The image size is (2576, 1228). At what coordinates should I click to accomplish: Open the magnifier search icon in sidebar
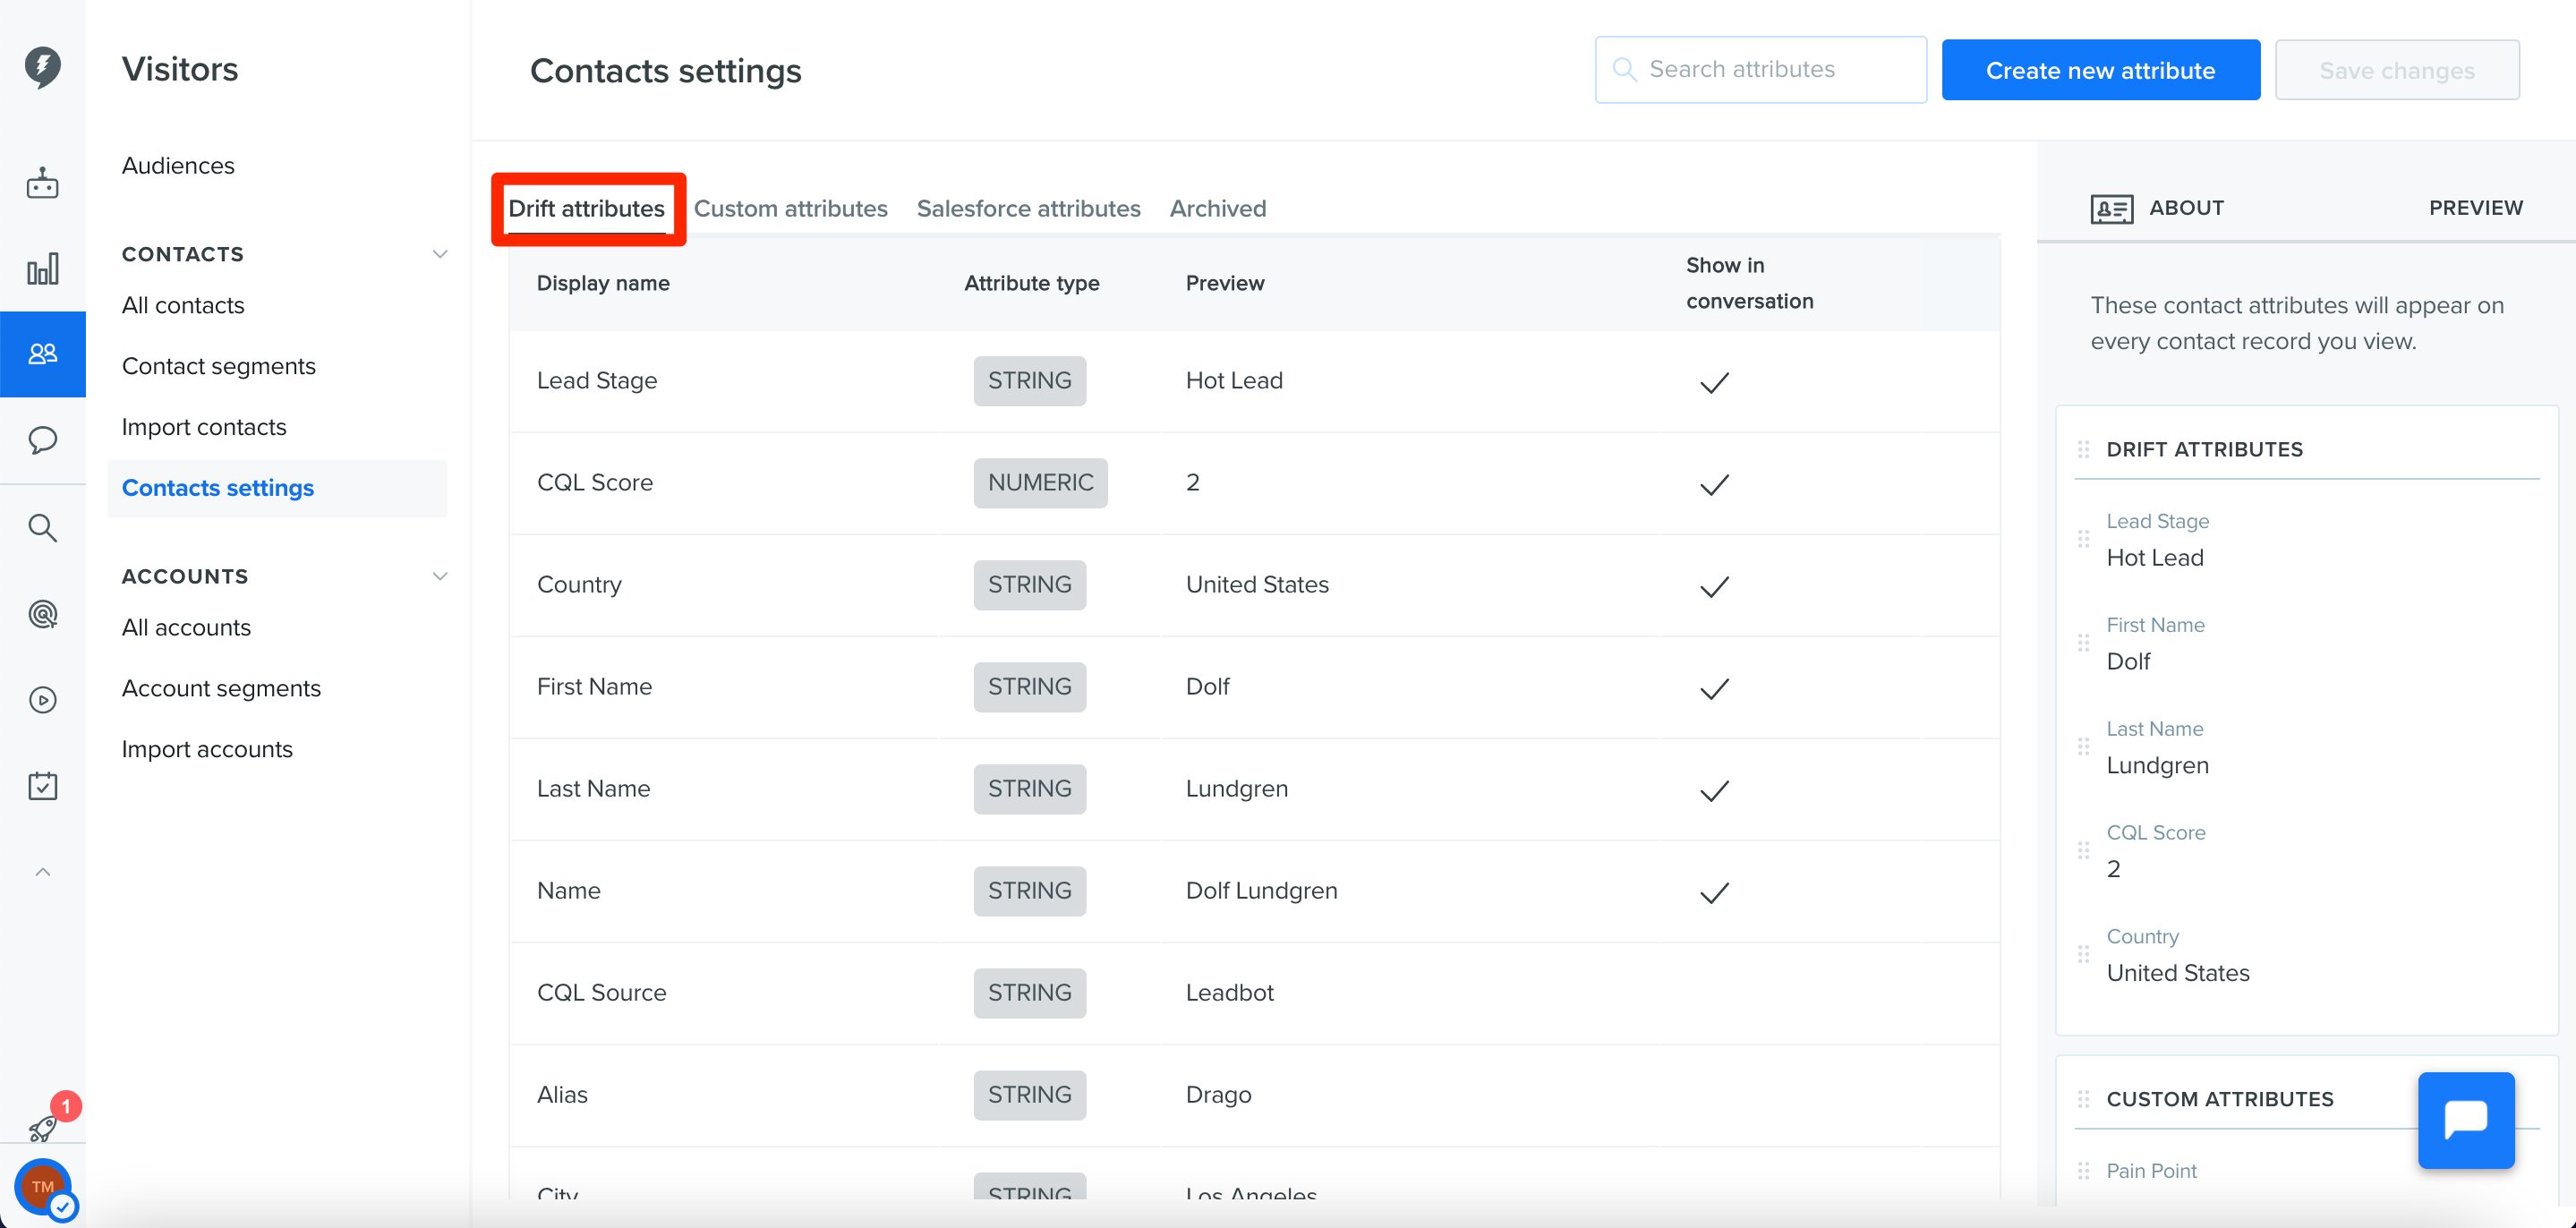[x=42, y=527]
